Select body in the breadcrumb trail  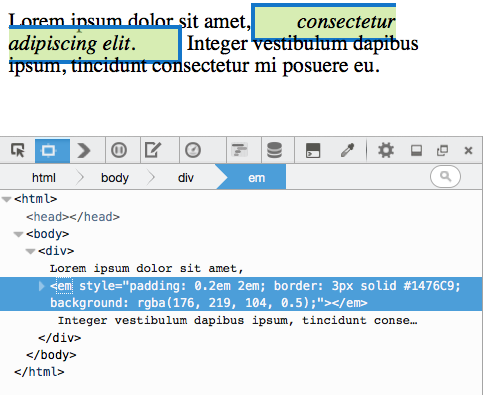[x=115, y=178]
